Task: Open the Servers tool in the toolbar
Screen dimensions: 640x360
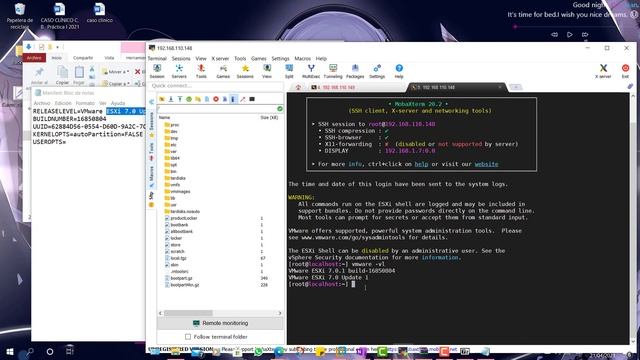Action: 179,71
